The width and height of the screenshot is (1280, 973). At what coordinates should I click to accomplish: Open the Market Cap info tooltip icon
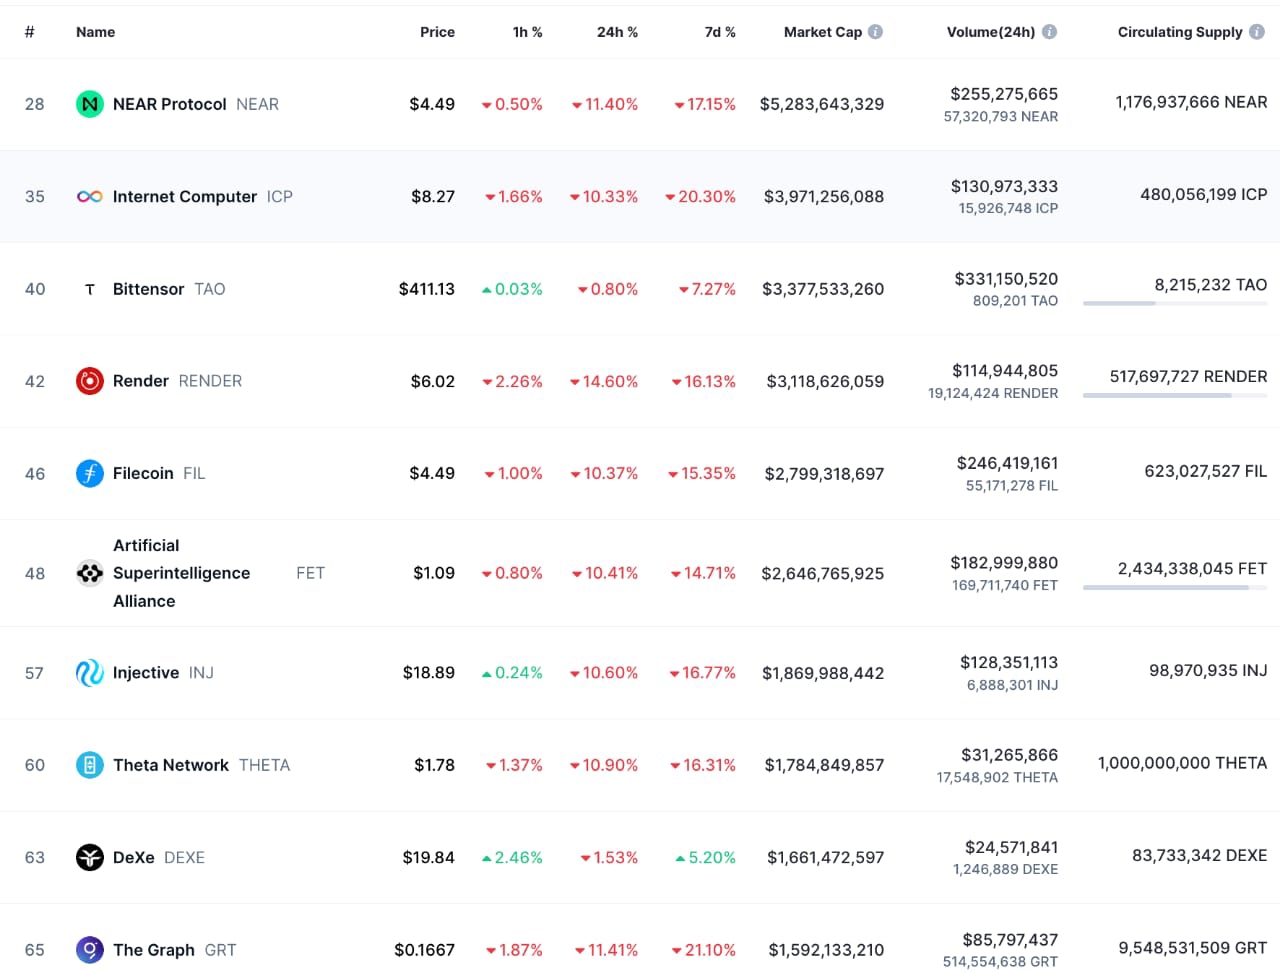pyautogui.click(x=876, y=32)
